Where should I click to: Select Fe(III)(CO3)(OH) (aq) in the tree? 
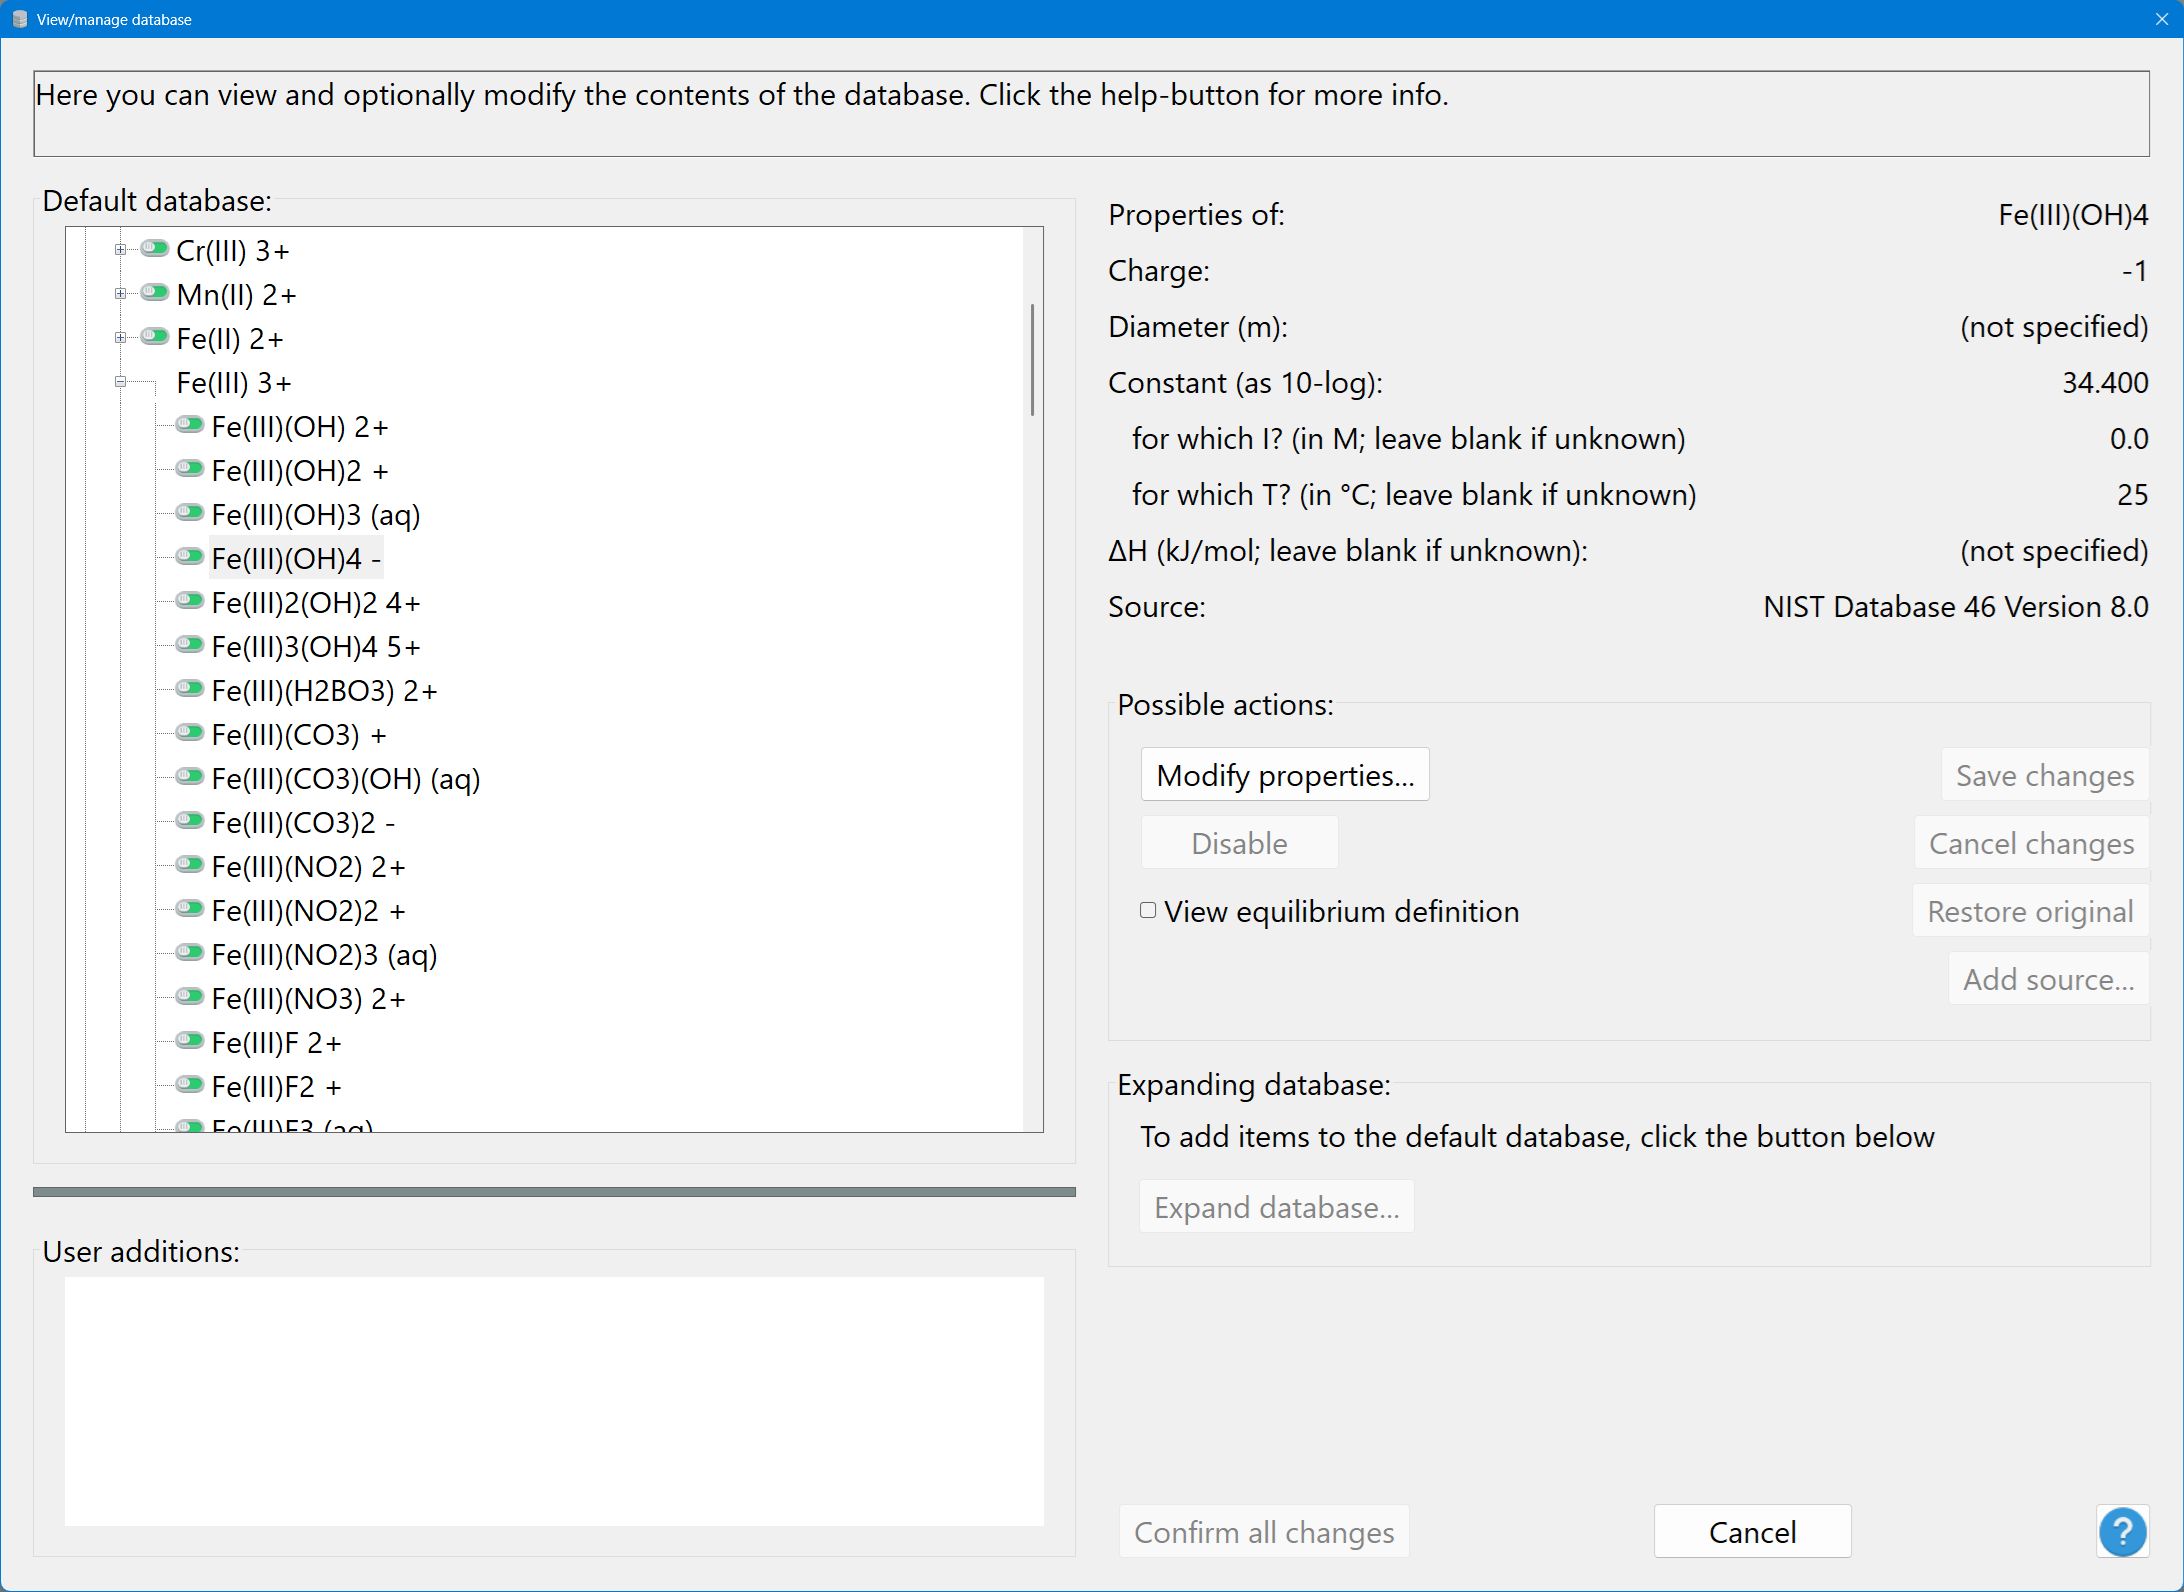[345, 779]
